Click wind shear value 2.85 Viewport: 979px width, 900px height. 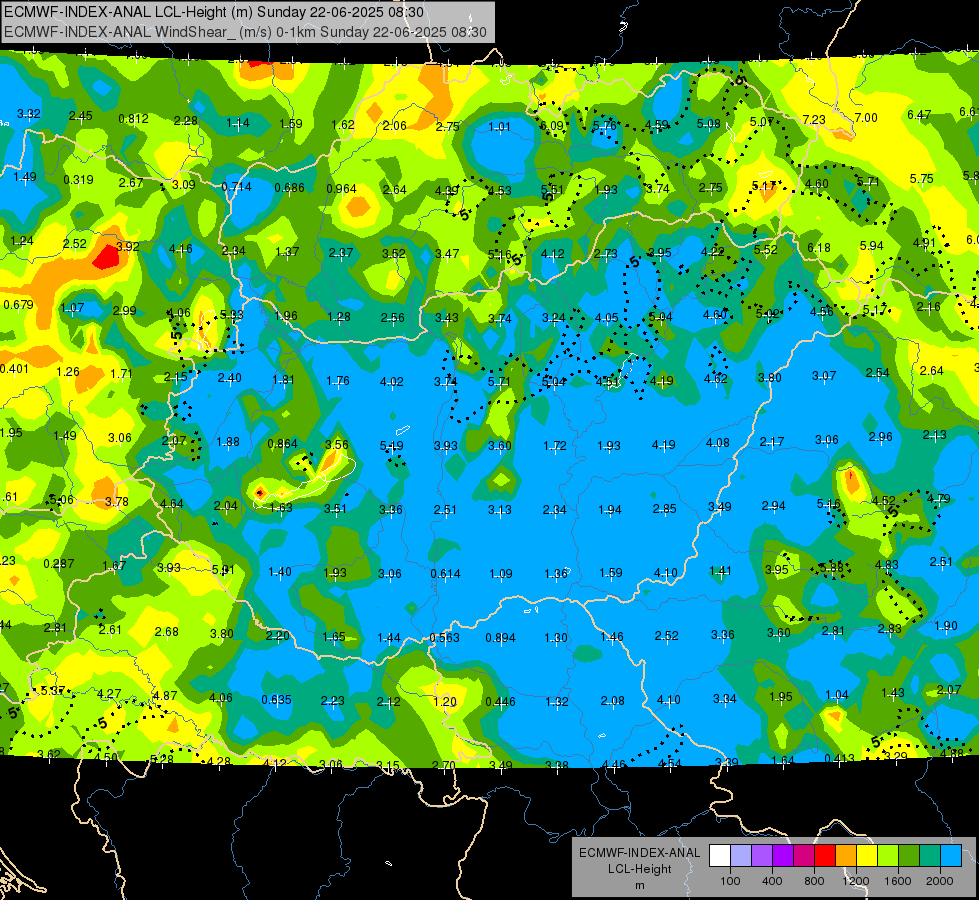tap(664, 509)
